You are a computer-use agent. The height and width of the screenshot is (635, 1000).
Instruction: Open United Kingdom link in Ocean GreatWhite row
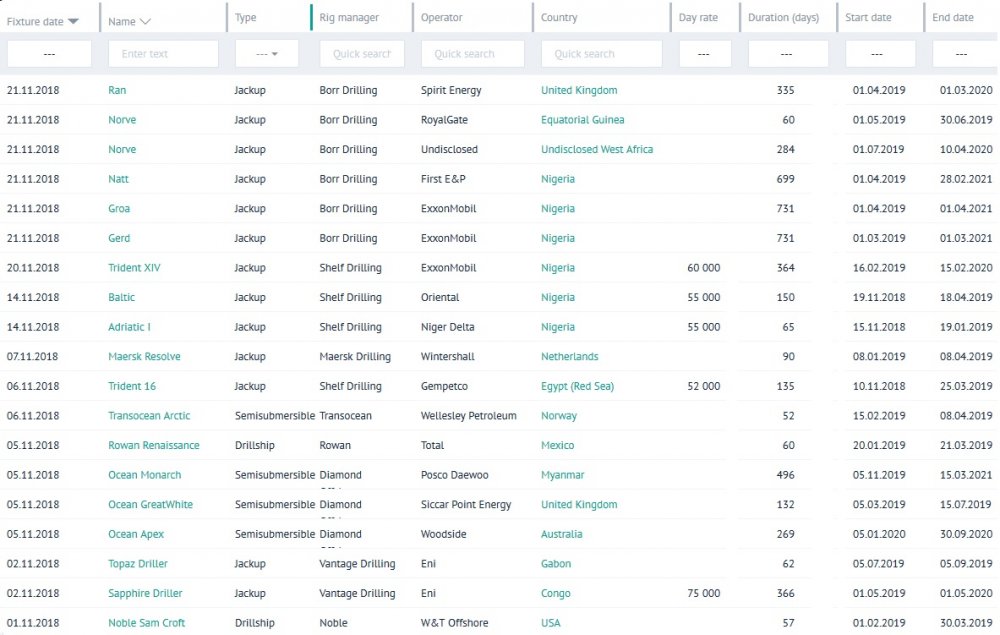[579, 504]
